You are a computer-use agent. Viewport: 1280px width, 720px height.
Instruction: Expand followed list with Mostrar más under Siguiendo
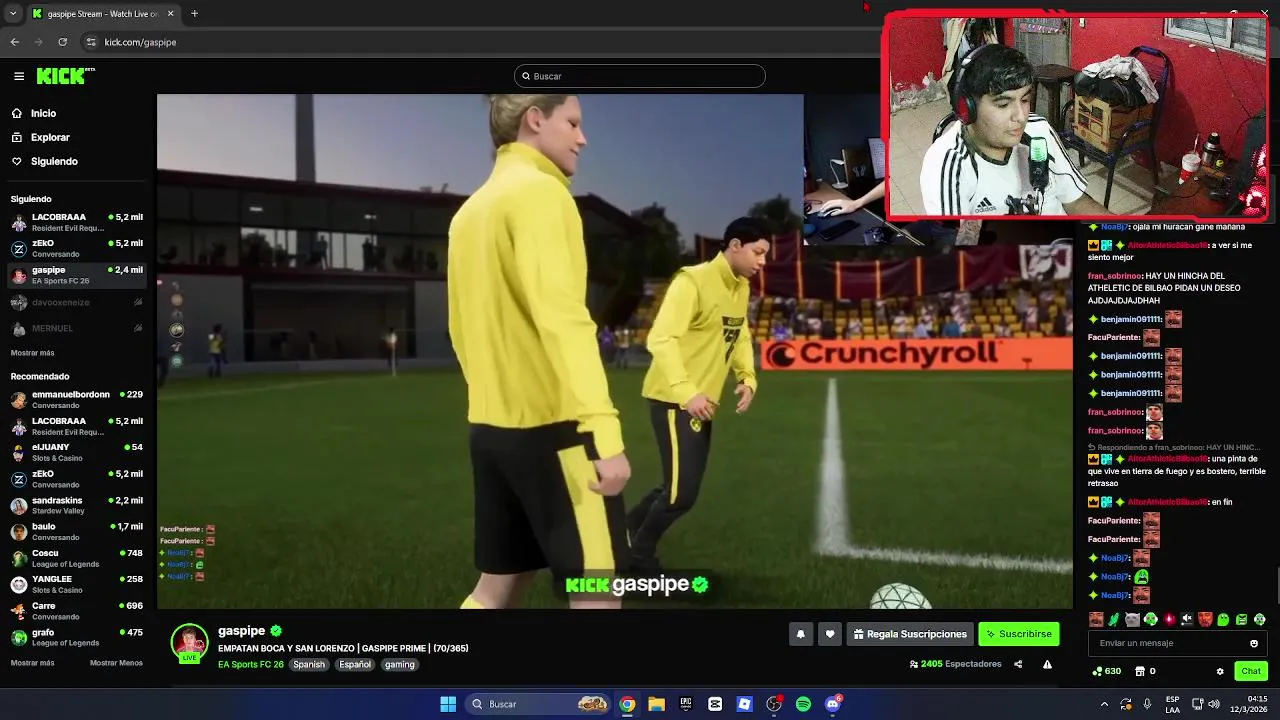point(33,353)
